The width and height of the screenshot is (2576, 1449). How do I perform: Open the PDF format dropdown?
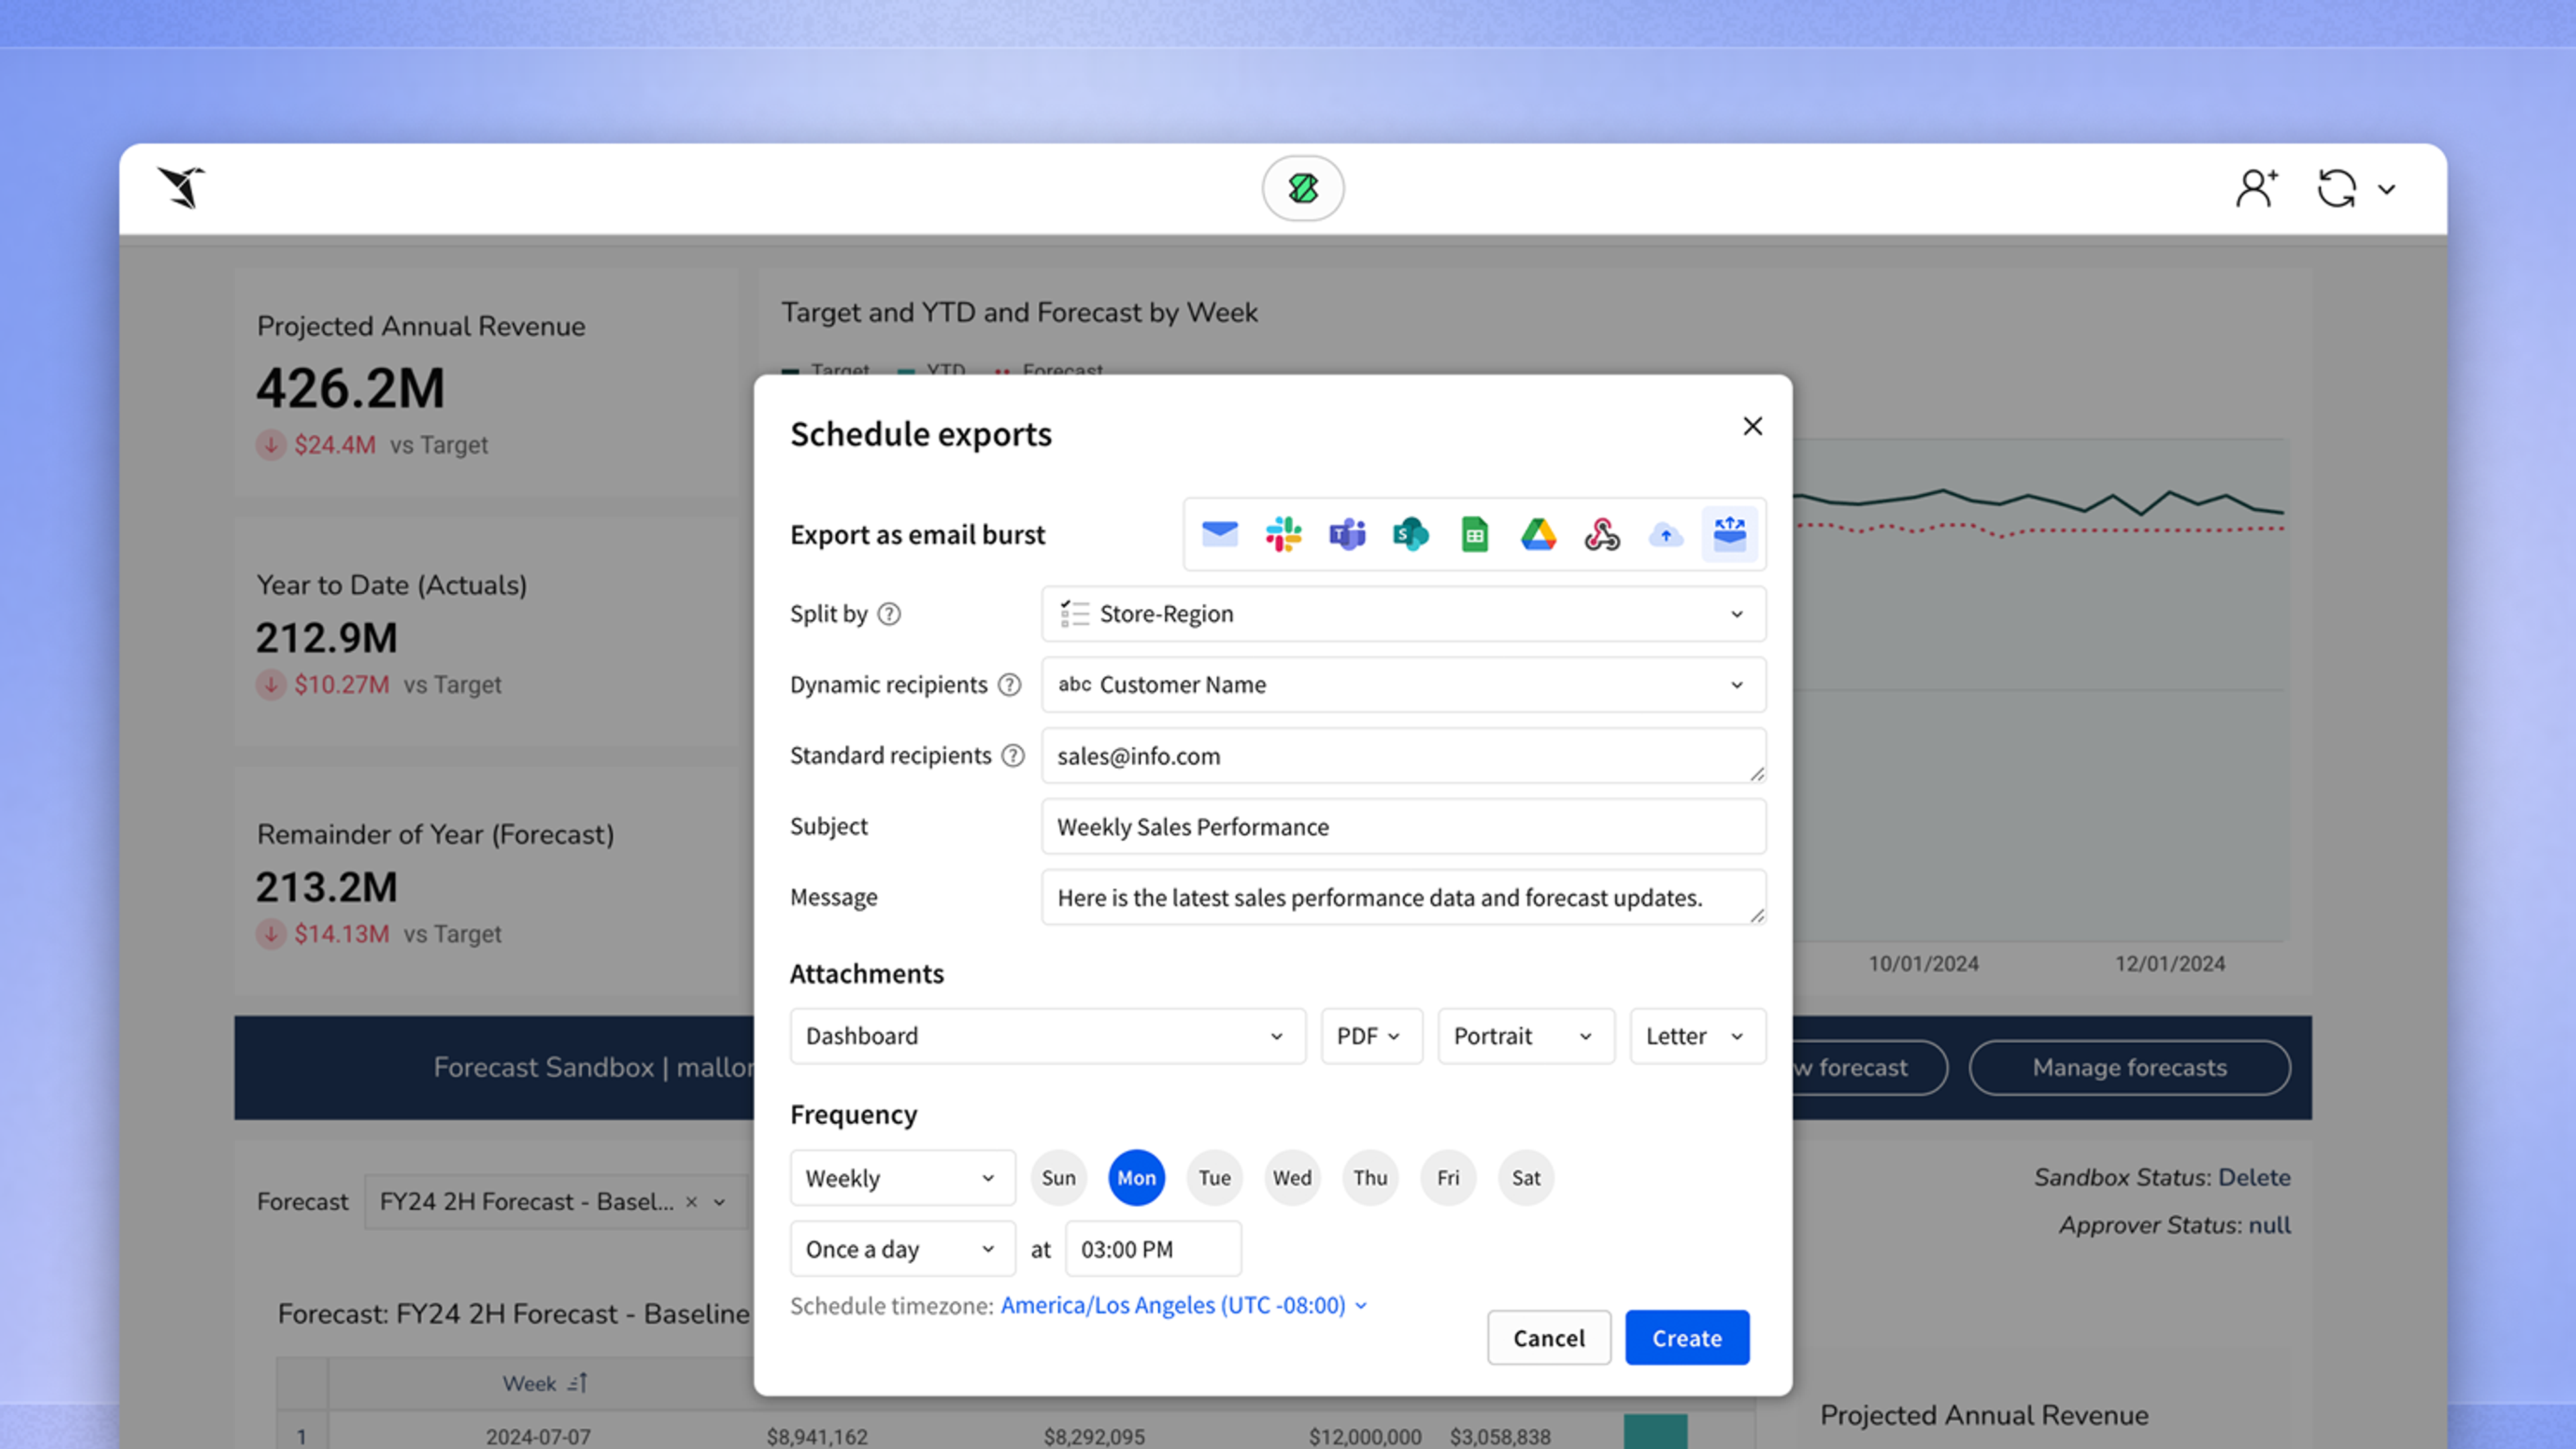tap(1372, 1036)
